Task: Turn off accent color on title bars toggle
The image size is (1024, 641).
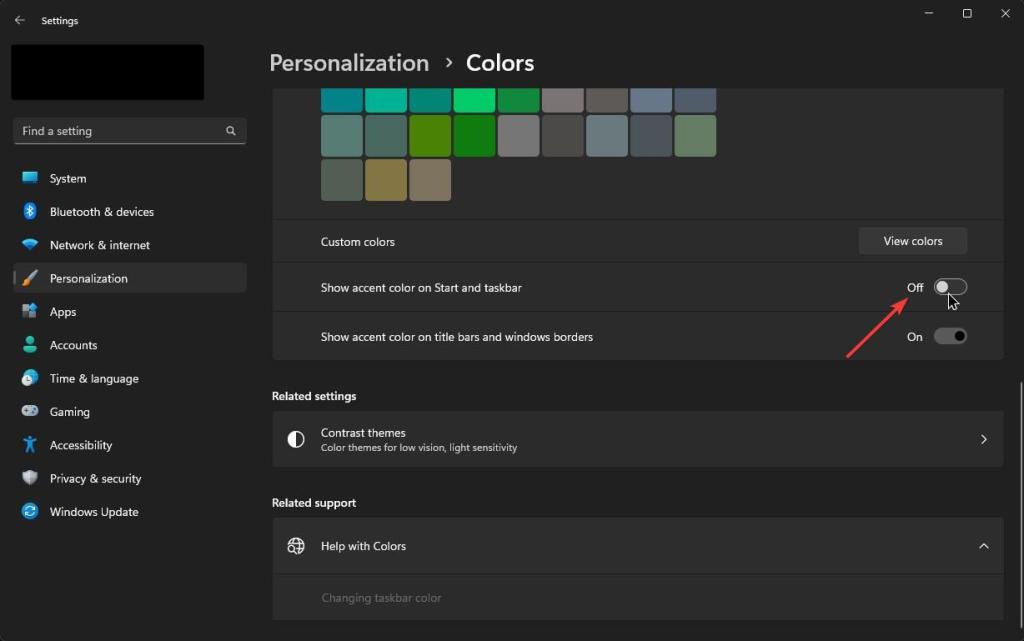Action: click(950, 336)
